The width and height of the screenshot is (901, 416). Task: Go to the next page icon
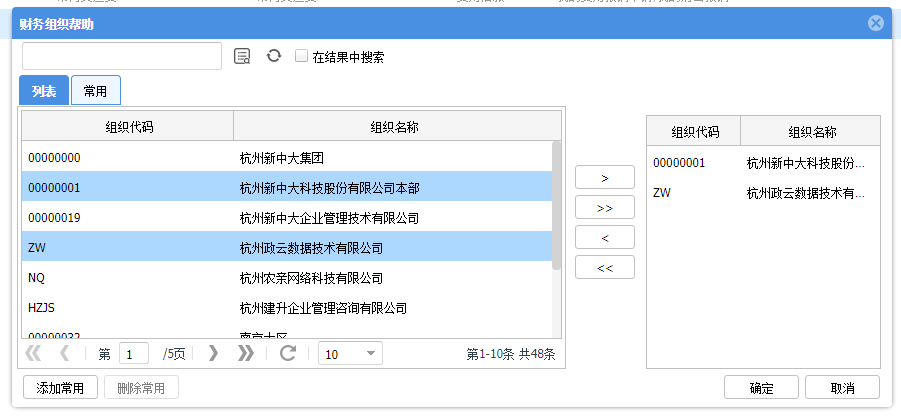coord(213,353)
